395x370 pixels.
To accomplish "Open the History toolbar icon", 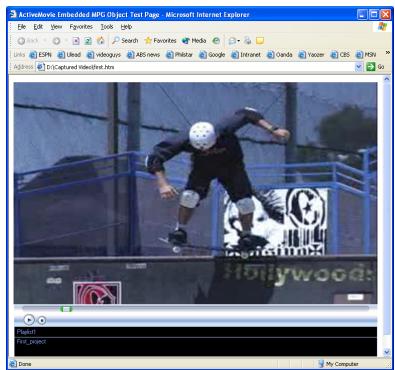I will 216,41.
